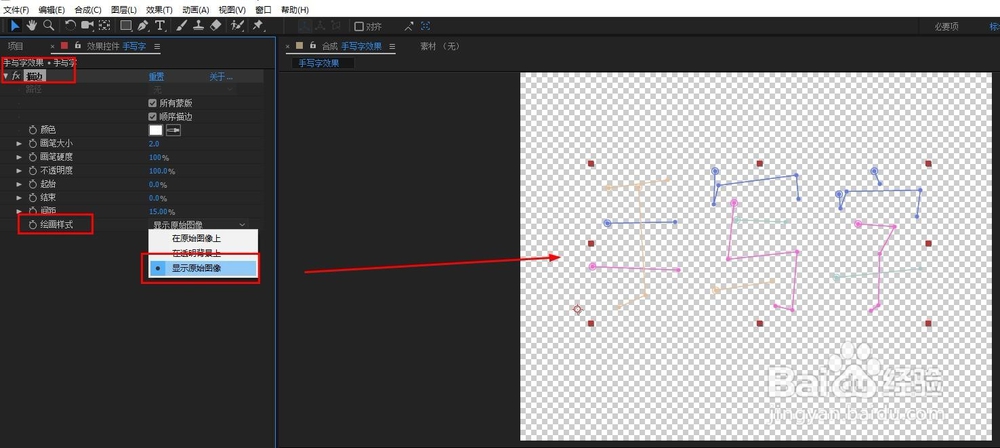Select the Zoom magnifier tool
1000x448 pixels.
[x=48, y=26]
